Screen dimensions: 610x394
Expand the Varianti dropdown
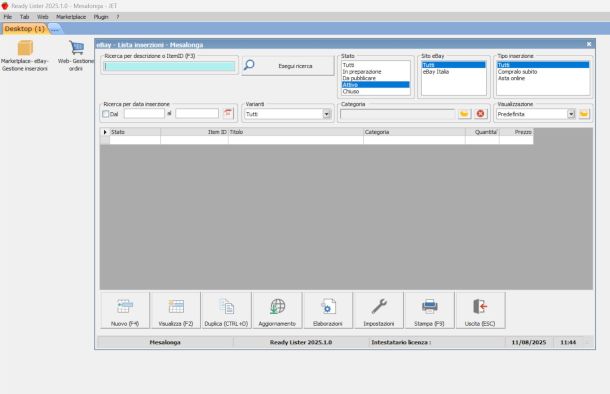click(327, 114)
